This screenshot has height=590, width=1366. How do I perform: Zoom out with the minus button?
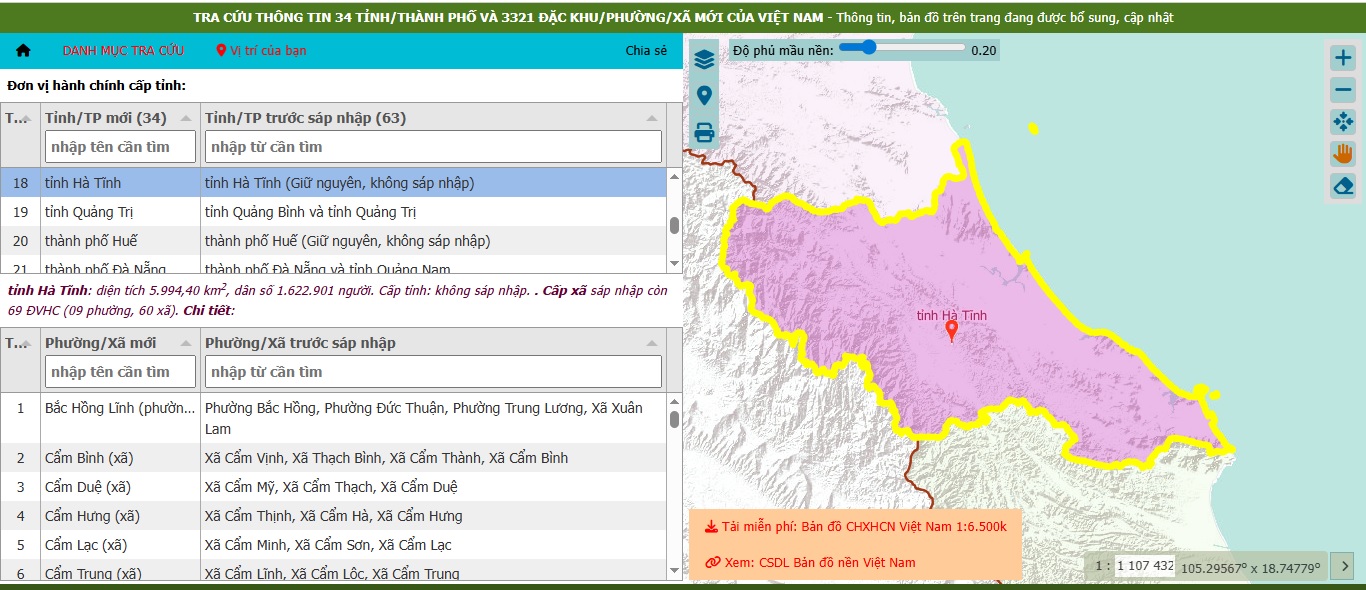click(x=1343, y=90)
